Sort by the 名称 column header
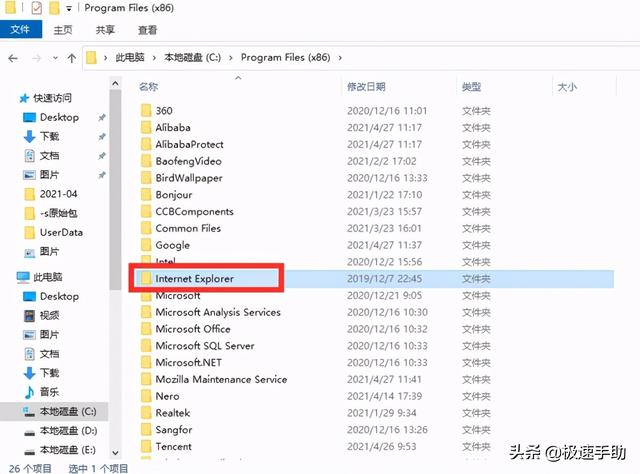Image resolution: width=640 pixels, height=474 pixels. [x=148, y=87]
